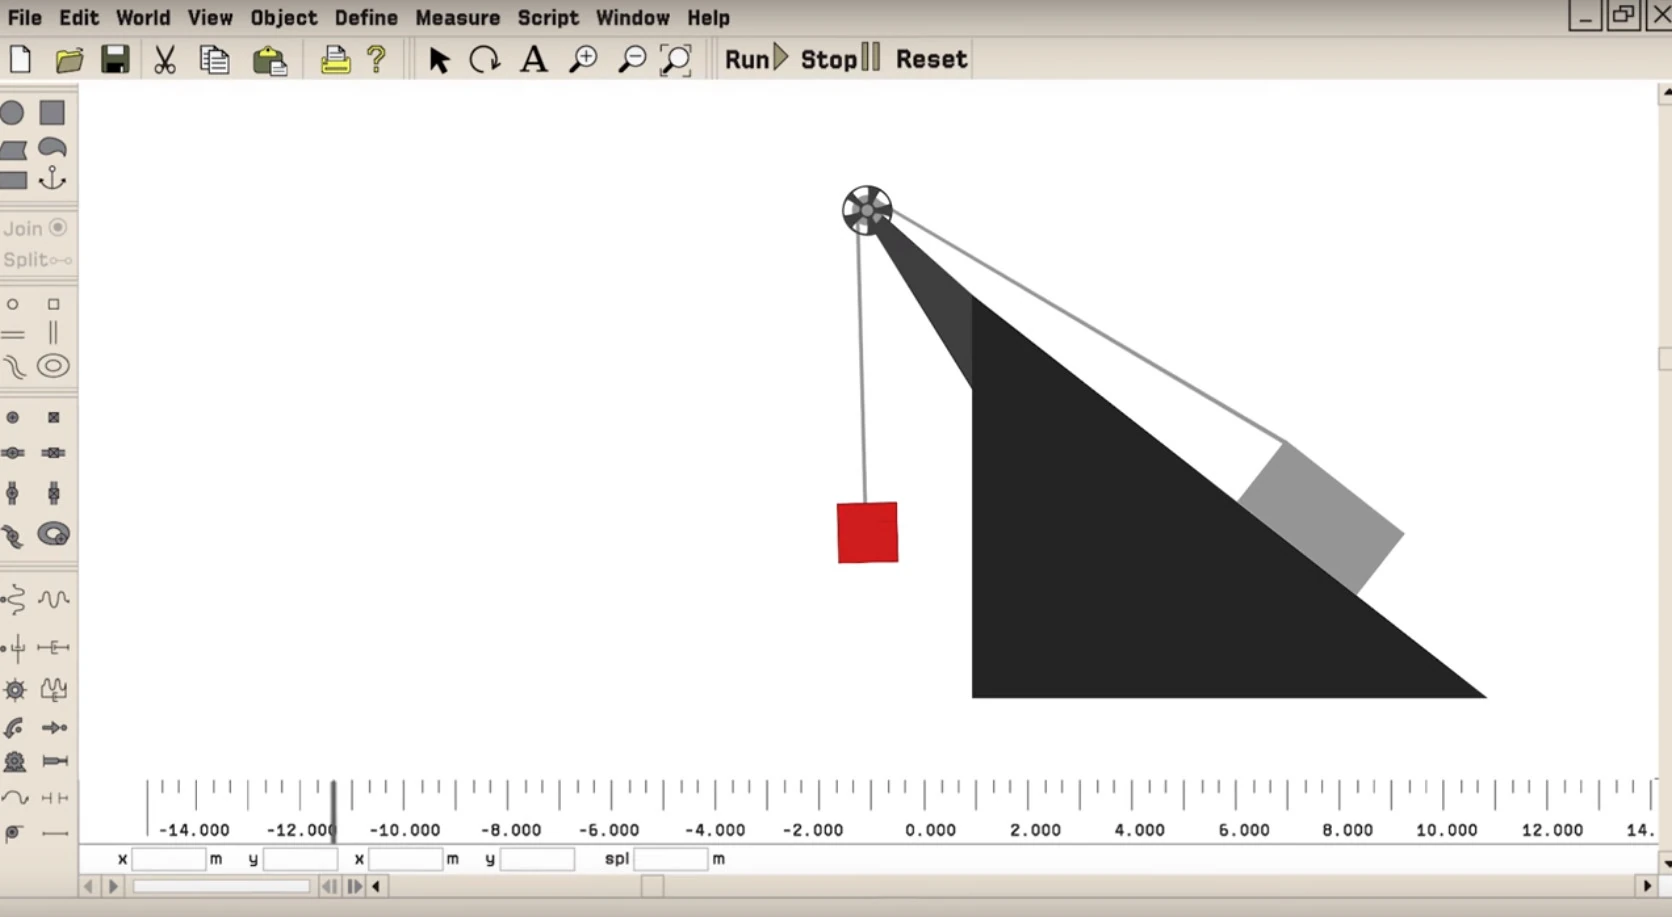
Task: Select the Zoom In magnifier tool
Action: tap(583, 59)
